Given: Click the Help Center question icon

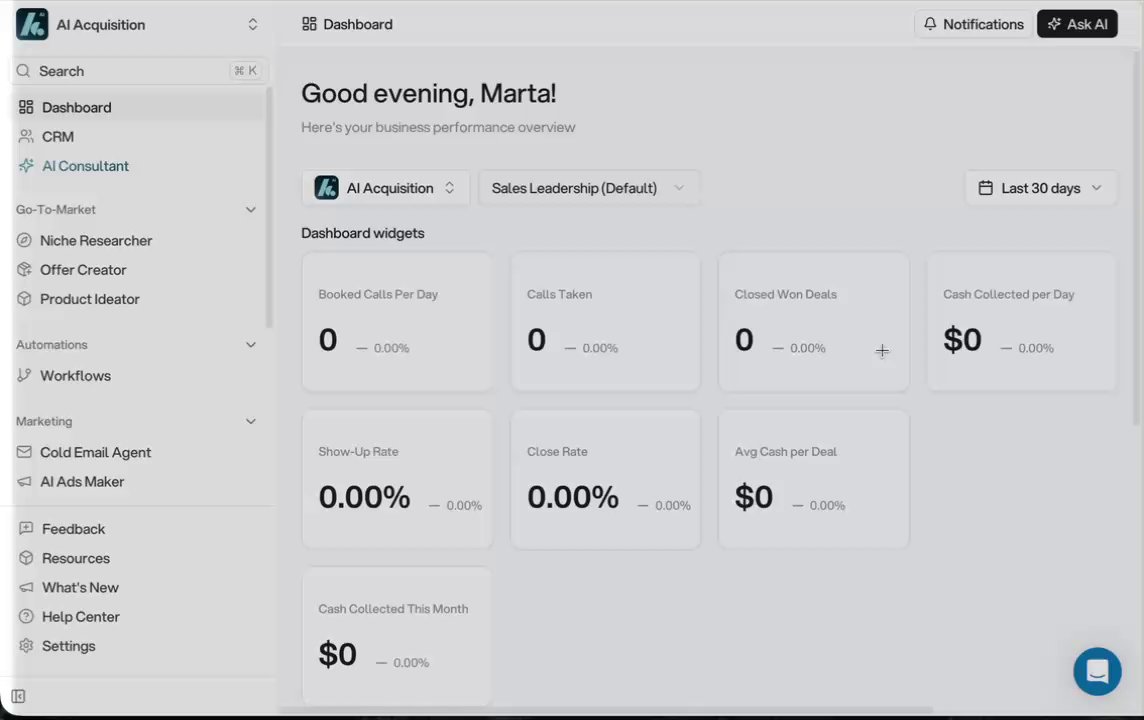Looking at the screenshot, I should pyautogui.click(x=26, y=616).
